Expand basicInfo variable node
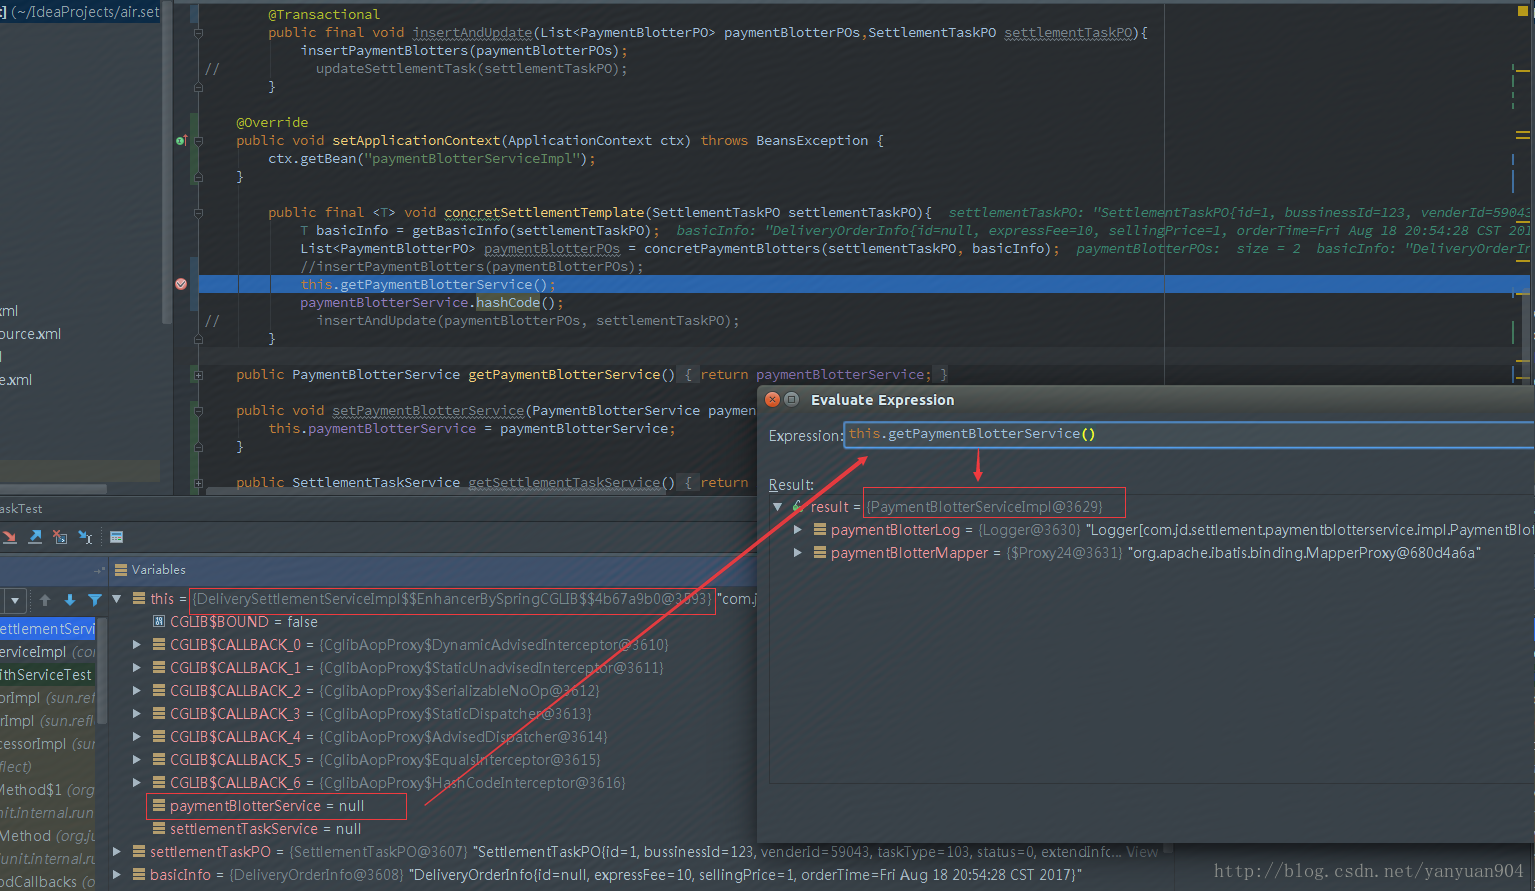This screenshot has height=891, width=1535. pyautogui.click(x=117, y=875)
